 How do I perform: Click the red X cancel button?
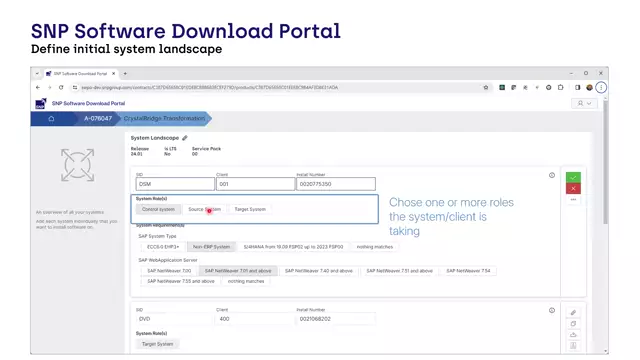(573, 188)
